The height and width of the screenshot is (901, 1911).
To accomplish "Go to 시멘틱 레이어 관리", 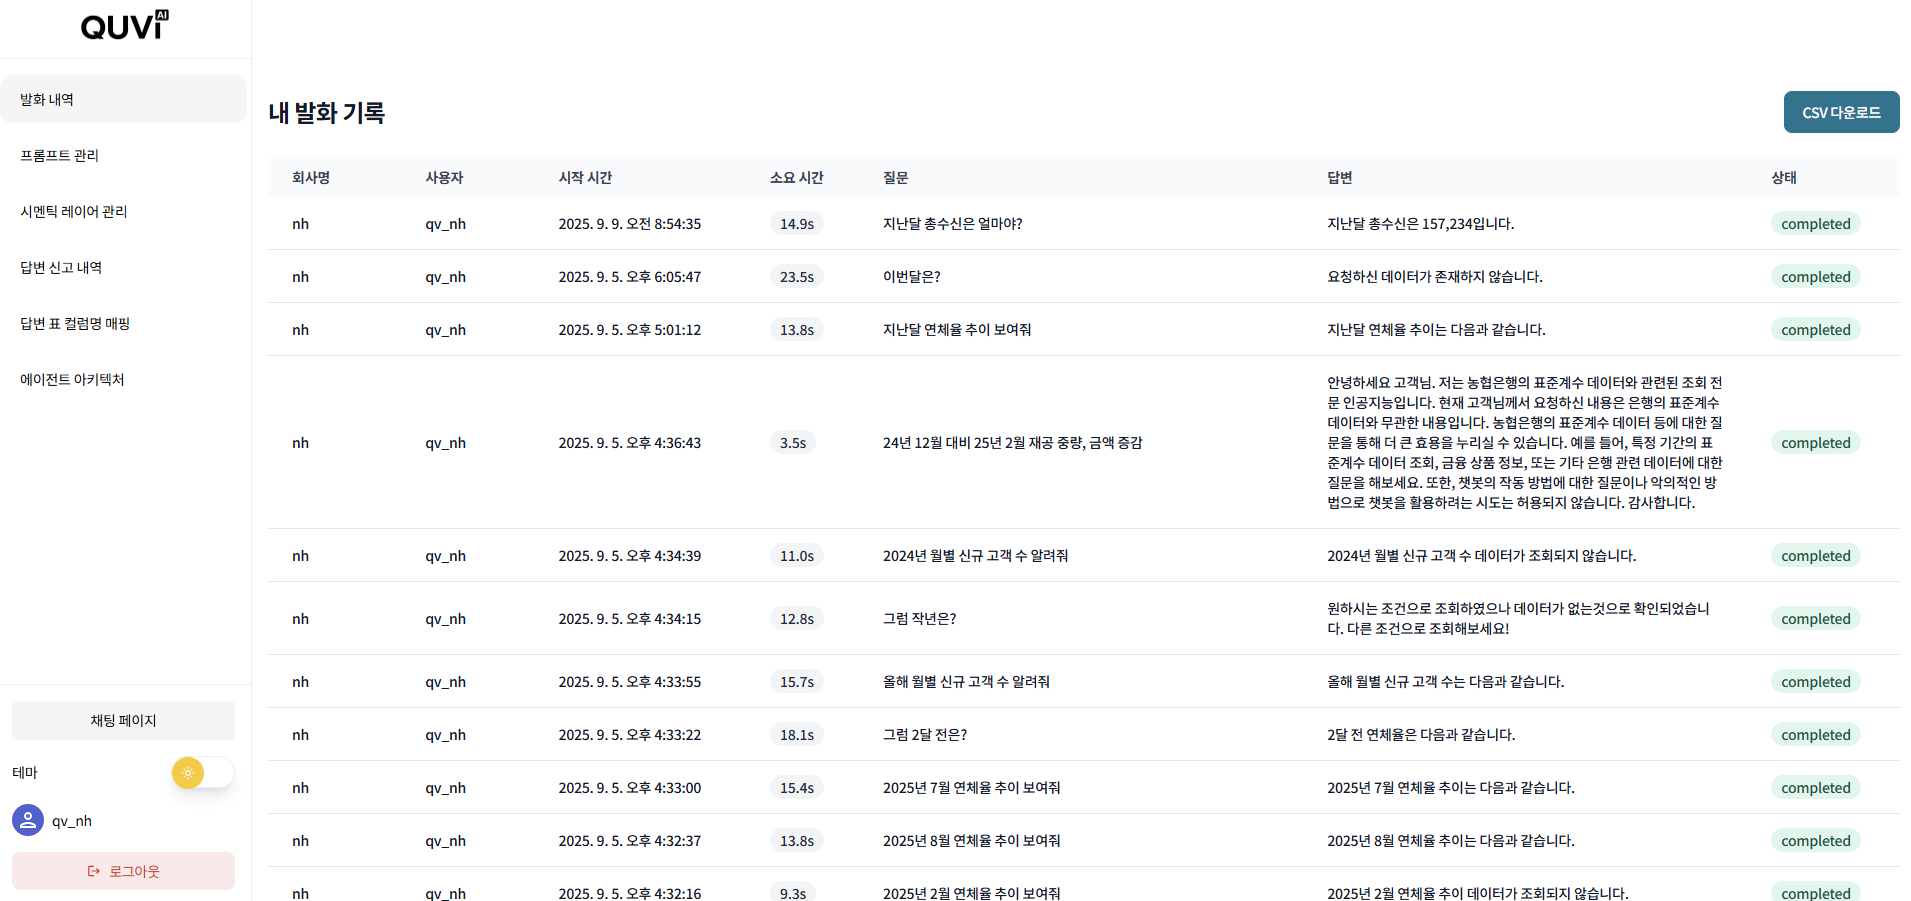I will pyautogui.click(x=74, y=211).
